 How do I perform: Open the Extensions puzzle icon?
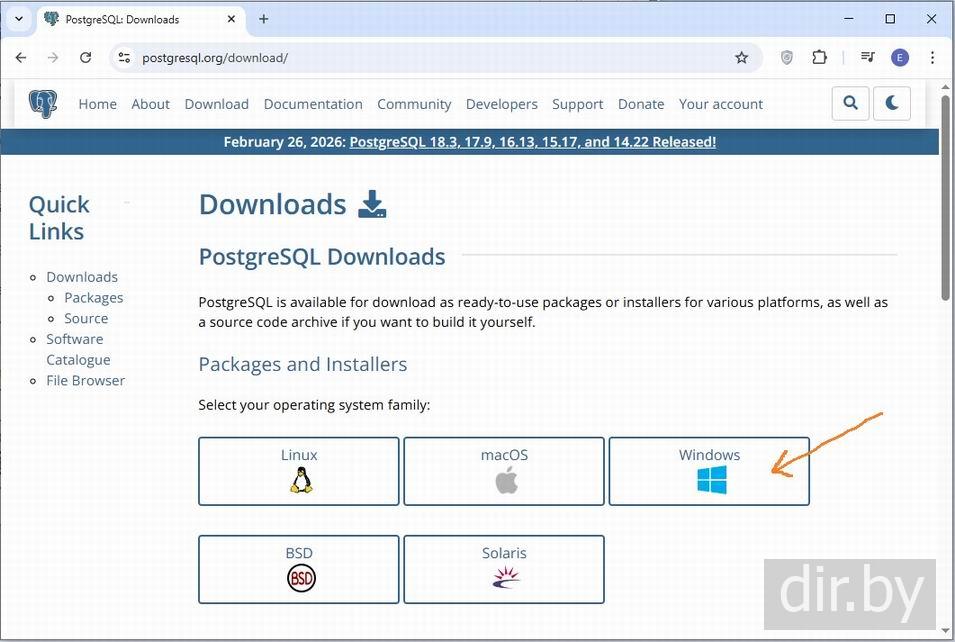click(x=820, y=57)
